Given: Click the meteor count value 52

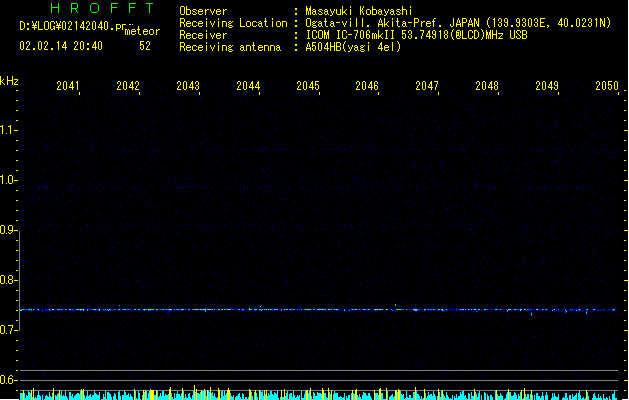Looking at the screenshot, I should 145,46.
